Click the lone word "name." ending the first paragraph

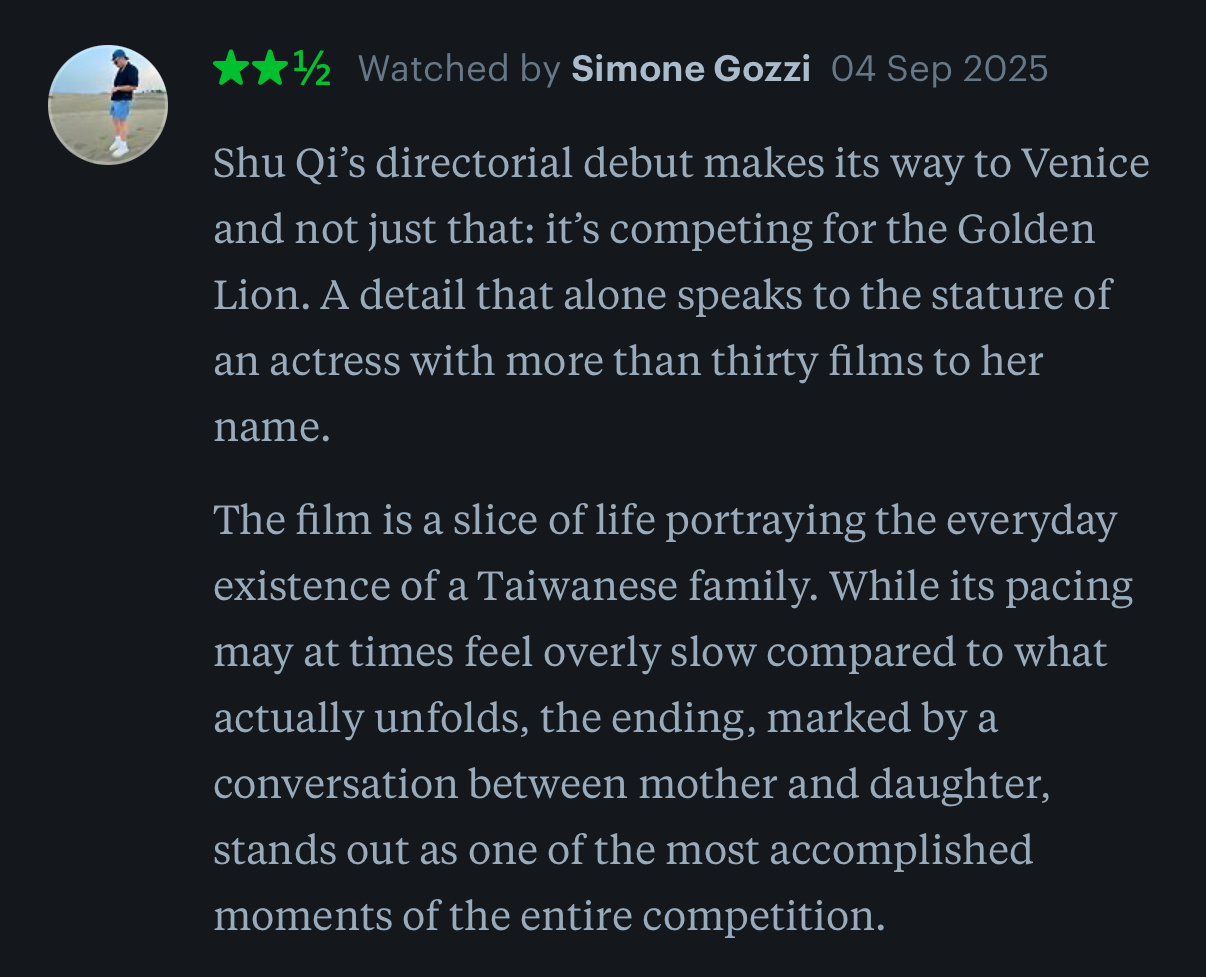272,428
